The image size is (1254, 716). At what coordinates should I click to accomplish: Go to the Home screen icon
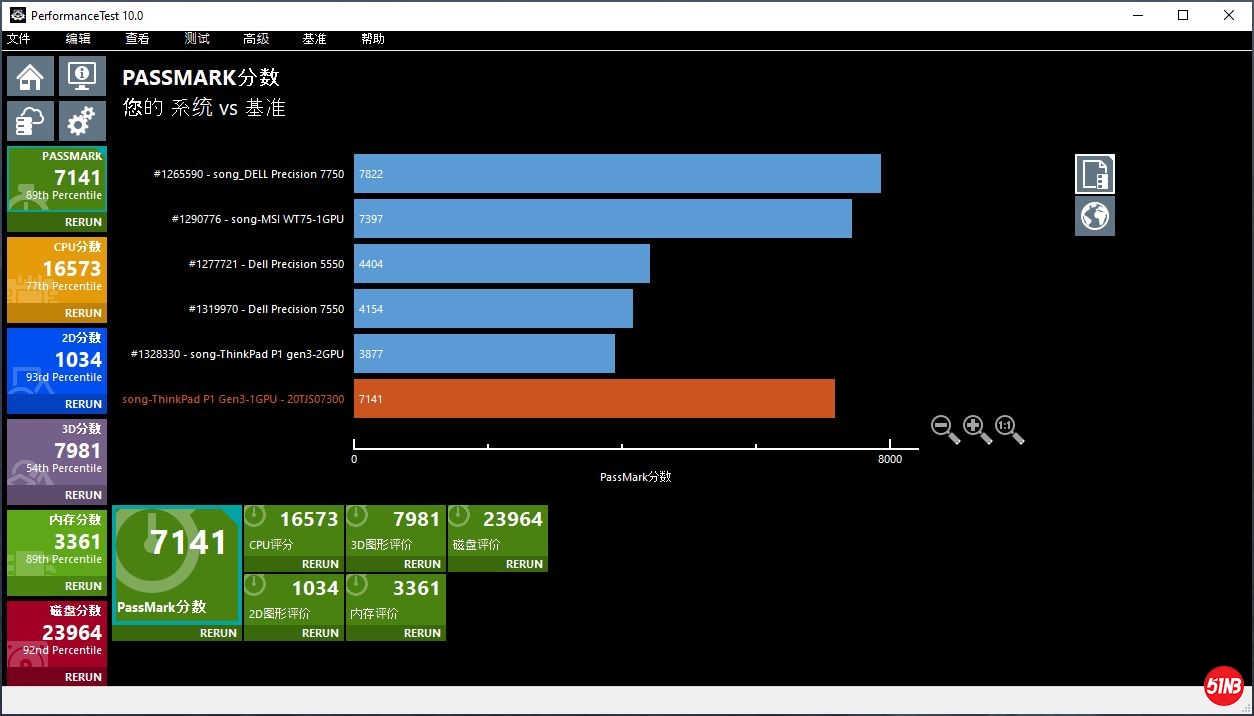point(31,76)
